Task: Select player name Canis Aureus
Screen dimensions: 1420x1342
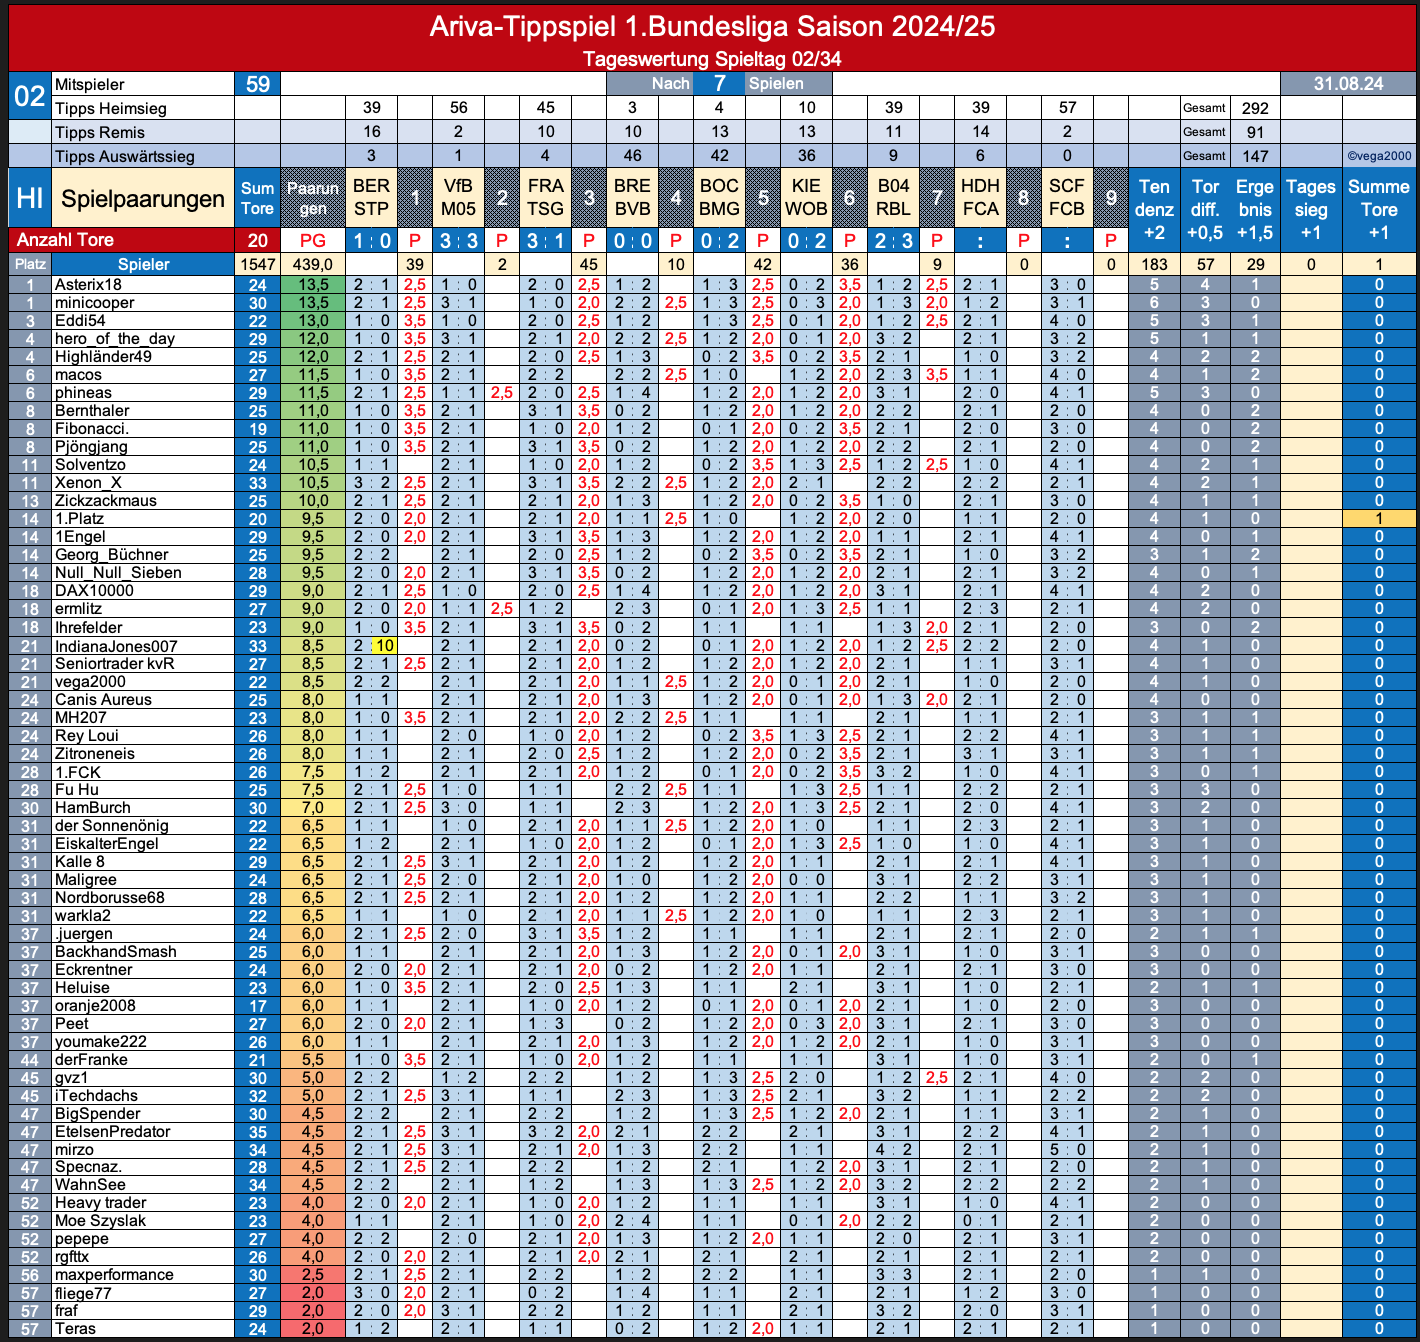Action: pos(103,700)
